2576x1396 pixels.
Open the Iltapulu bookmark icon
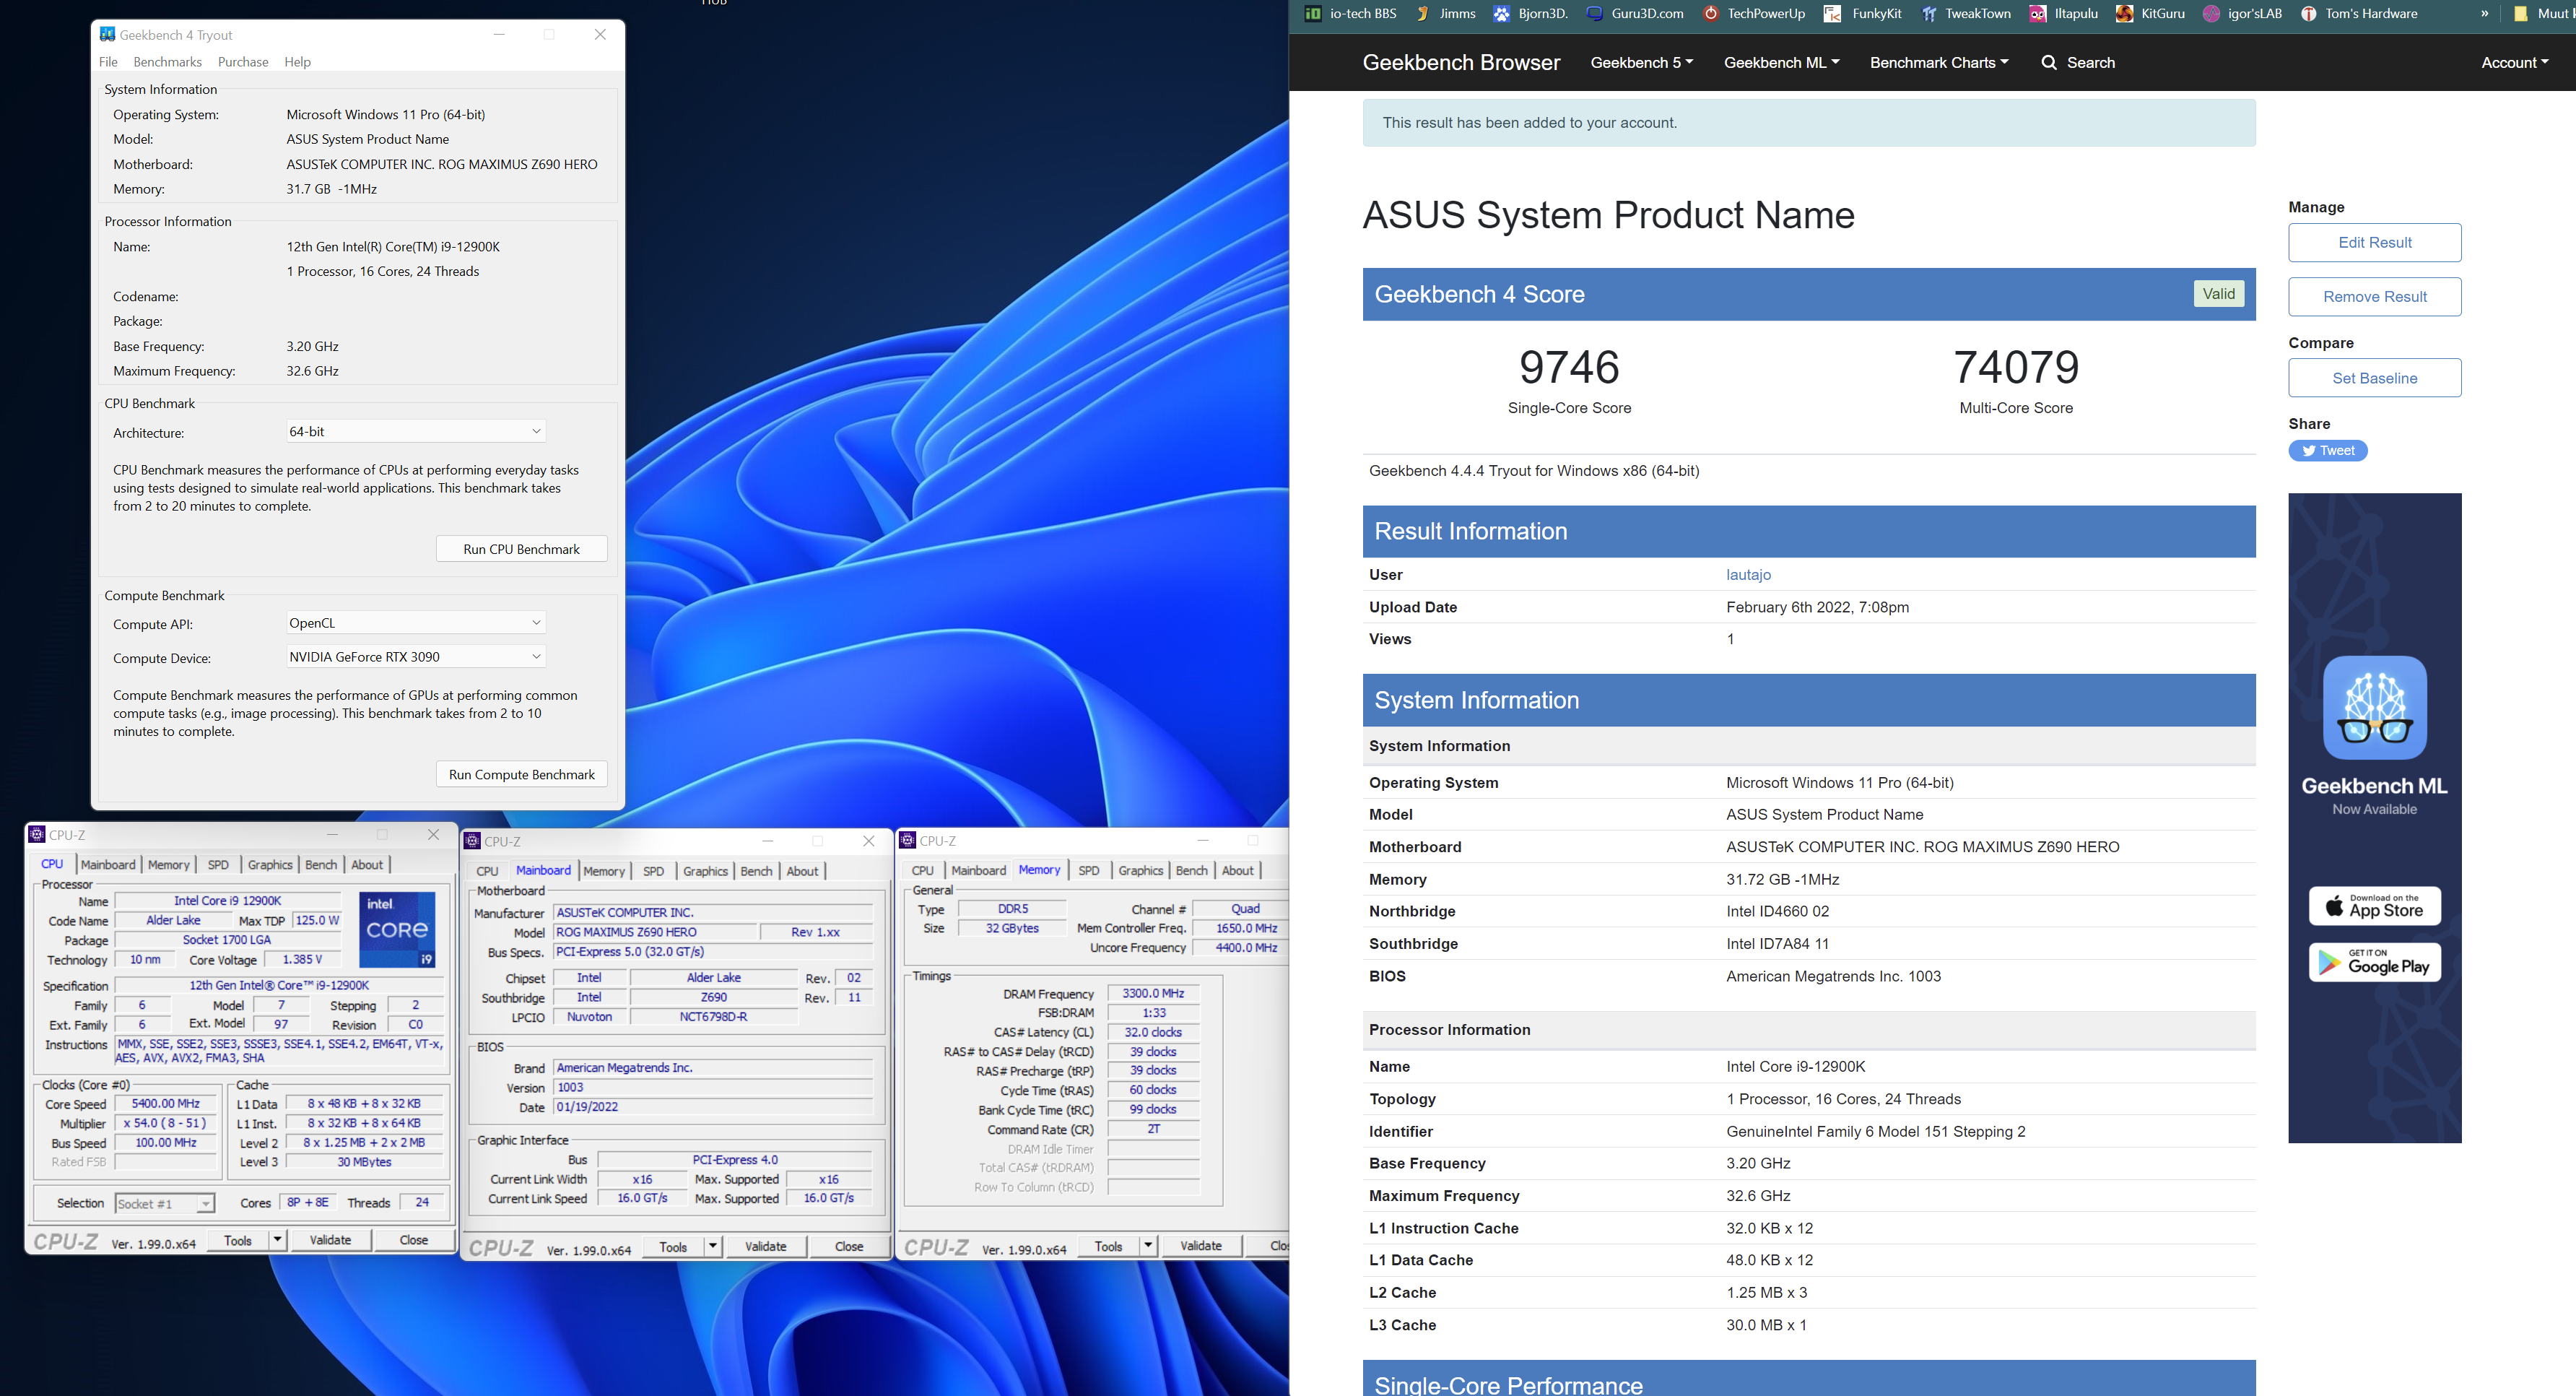(x=2038, y=13)
